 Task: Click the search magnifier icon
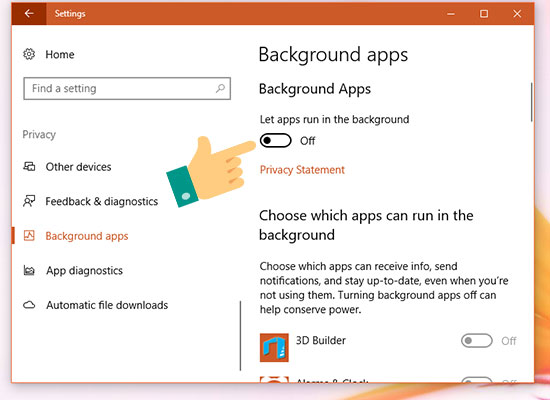pyautogui.click(x=220, y=88)
